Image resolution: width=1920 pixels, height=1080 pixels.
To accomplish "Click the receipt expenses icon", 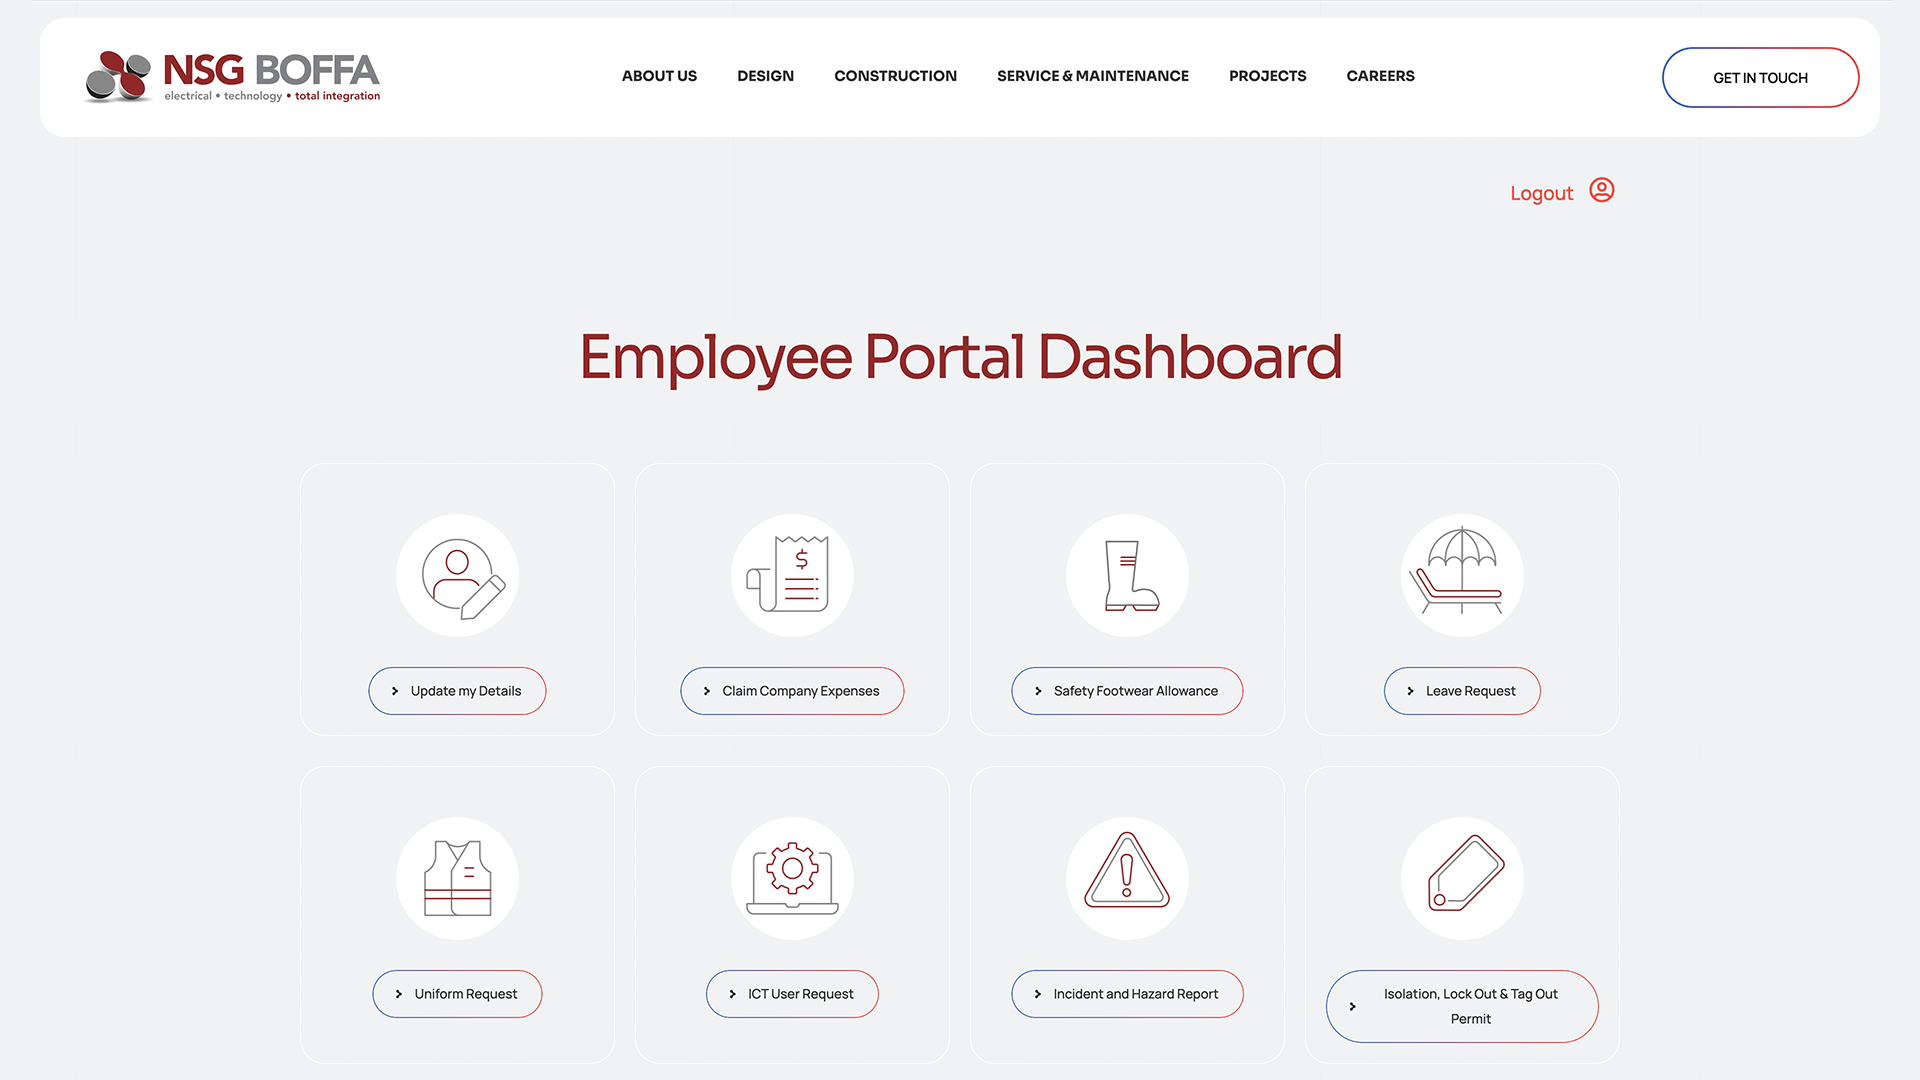I will click(792, 576).
